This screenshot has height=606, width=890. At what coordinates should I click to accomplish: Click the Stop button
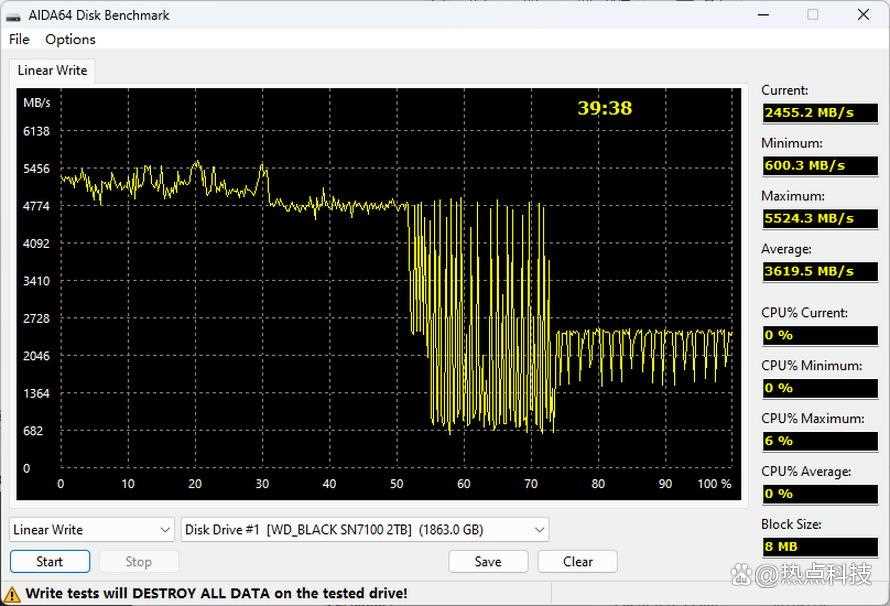click(138, 562)
